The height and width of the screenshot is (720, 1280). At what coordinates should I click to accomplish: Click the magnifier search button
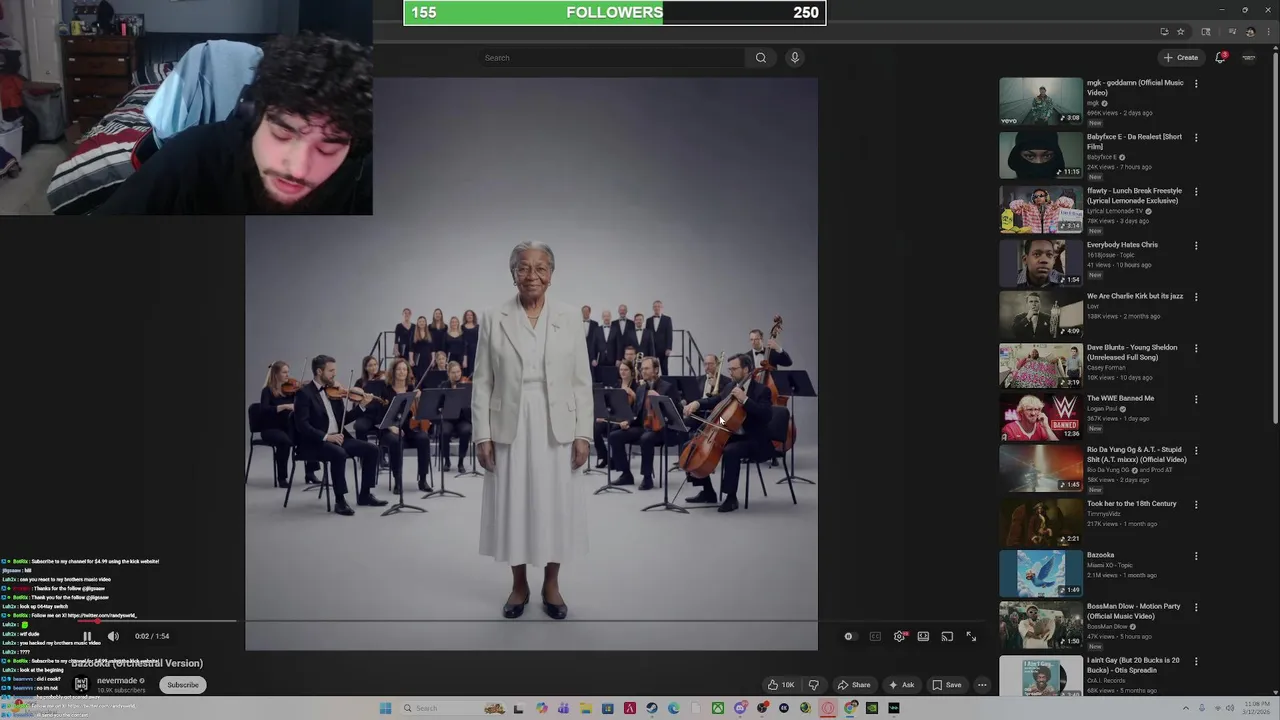761,58
